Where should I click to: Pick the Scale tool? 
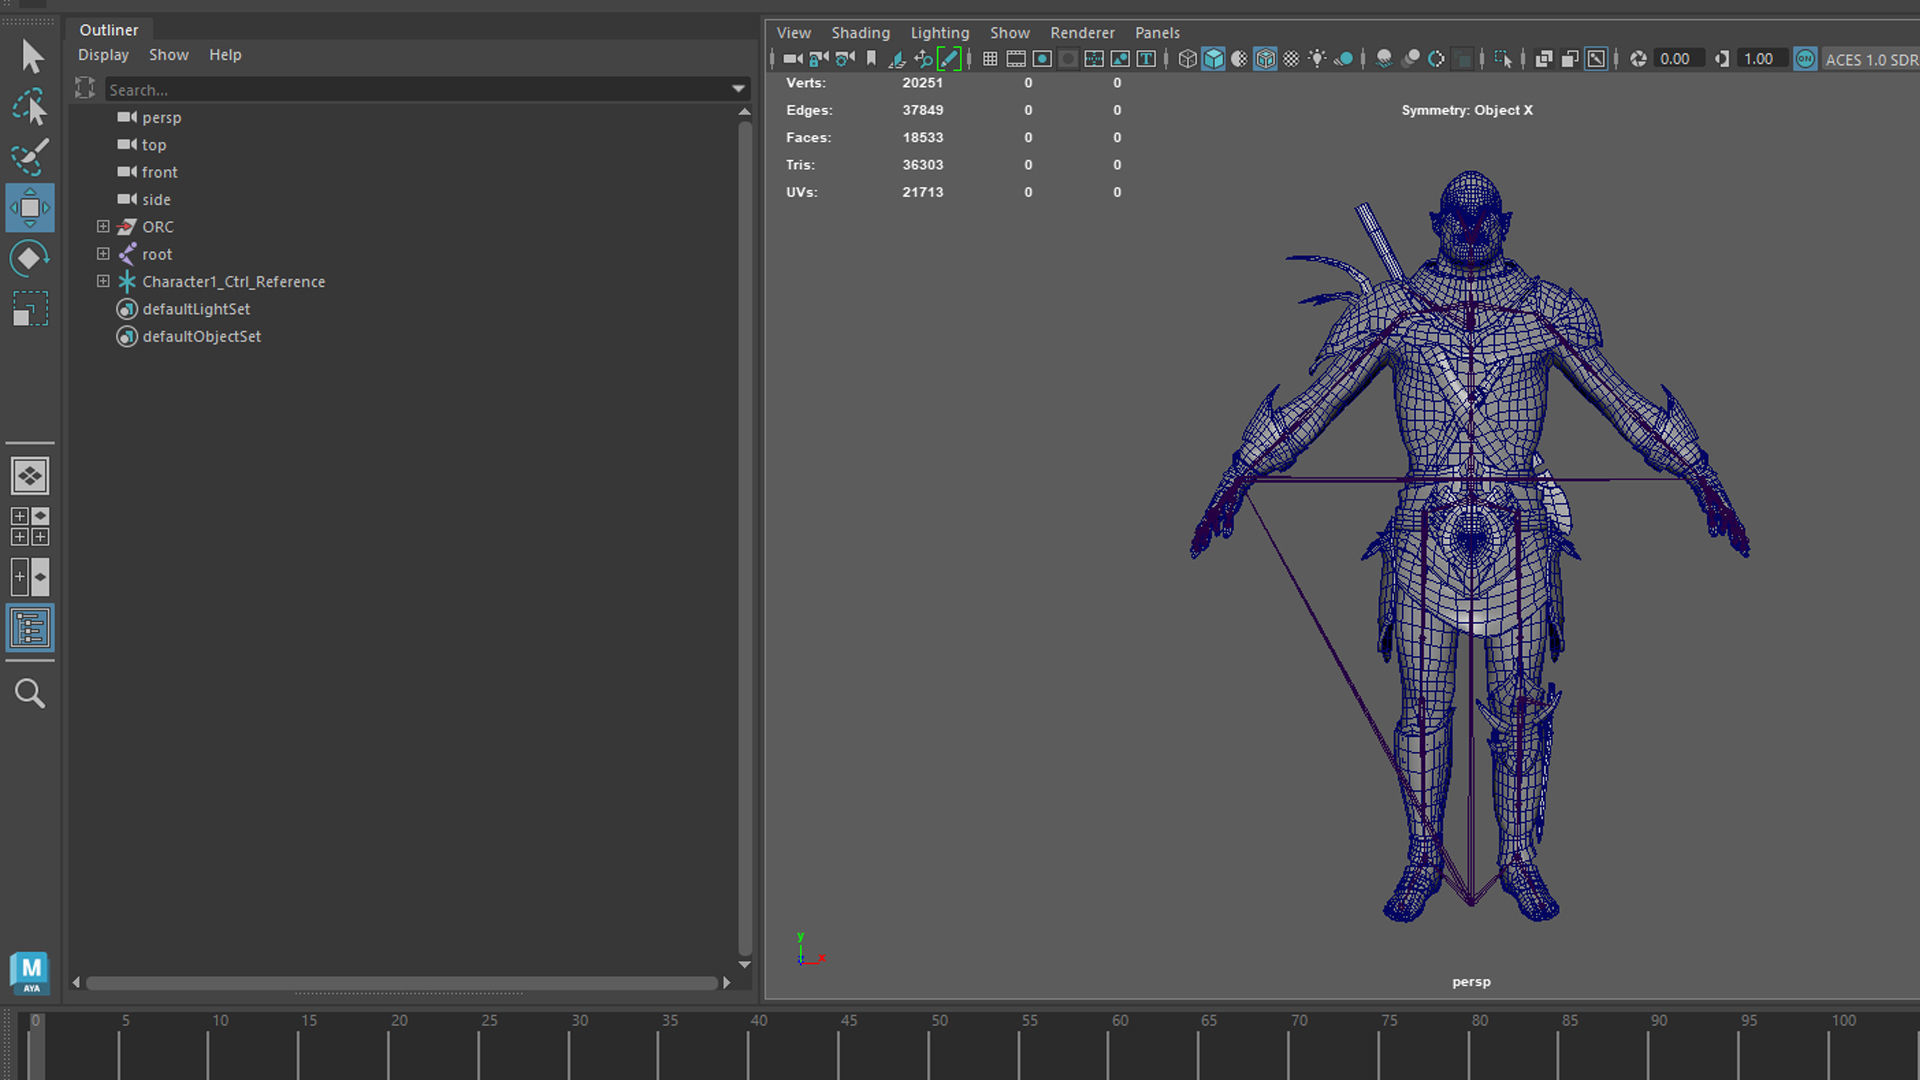pyautogui.click(x=30, y=309)
